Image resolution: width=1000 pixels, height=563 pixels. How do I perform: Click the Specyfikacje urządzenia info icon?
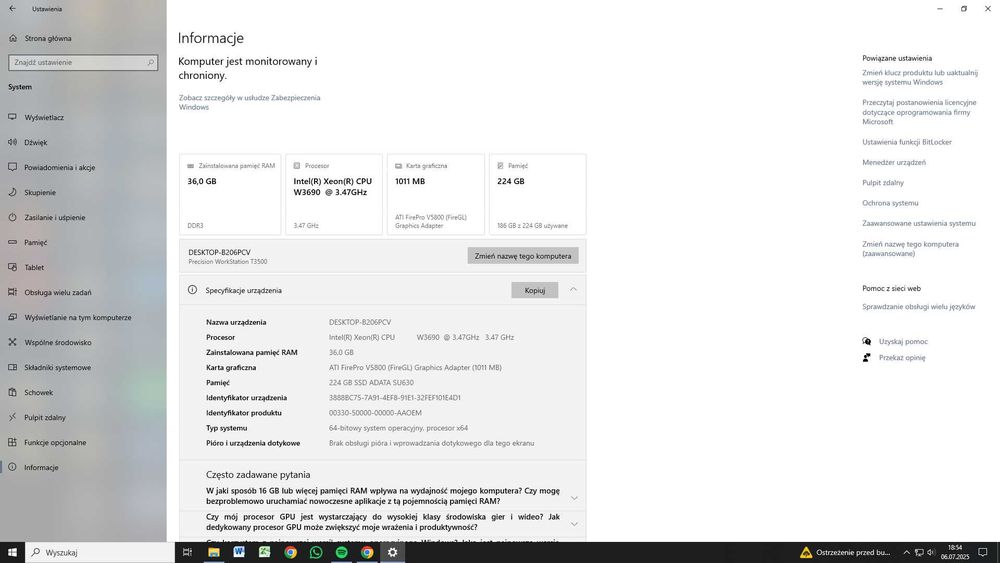click(192, 290)
